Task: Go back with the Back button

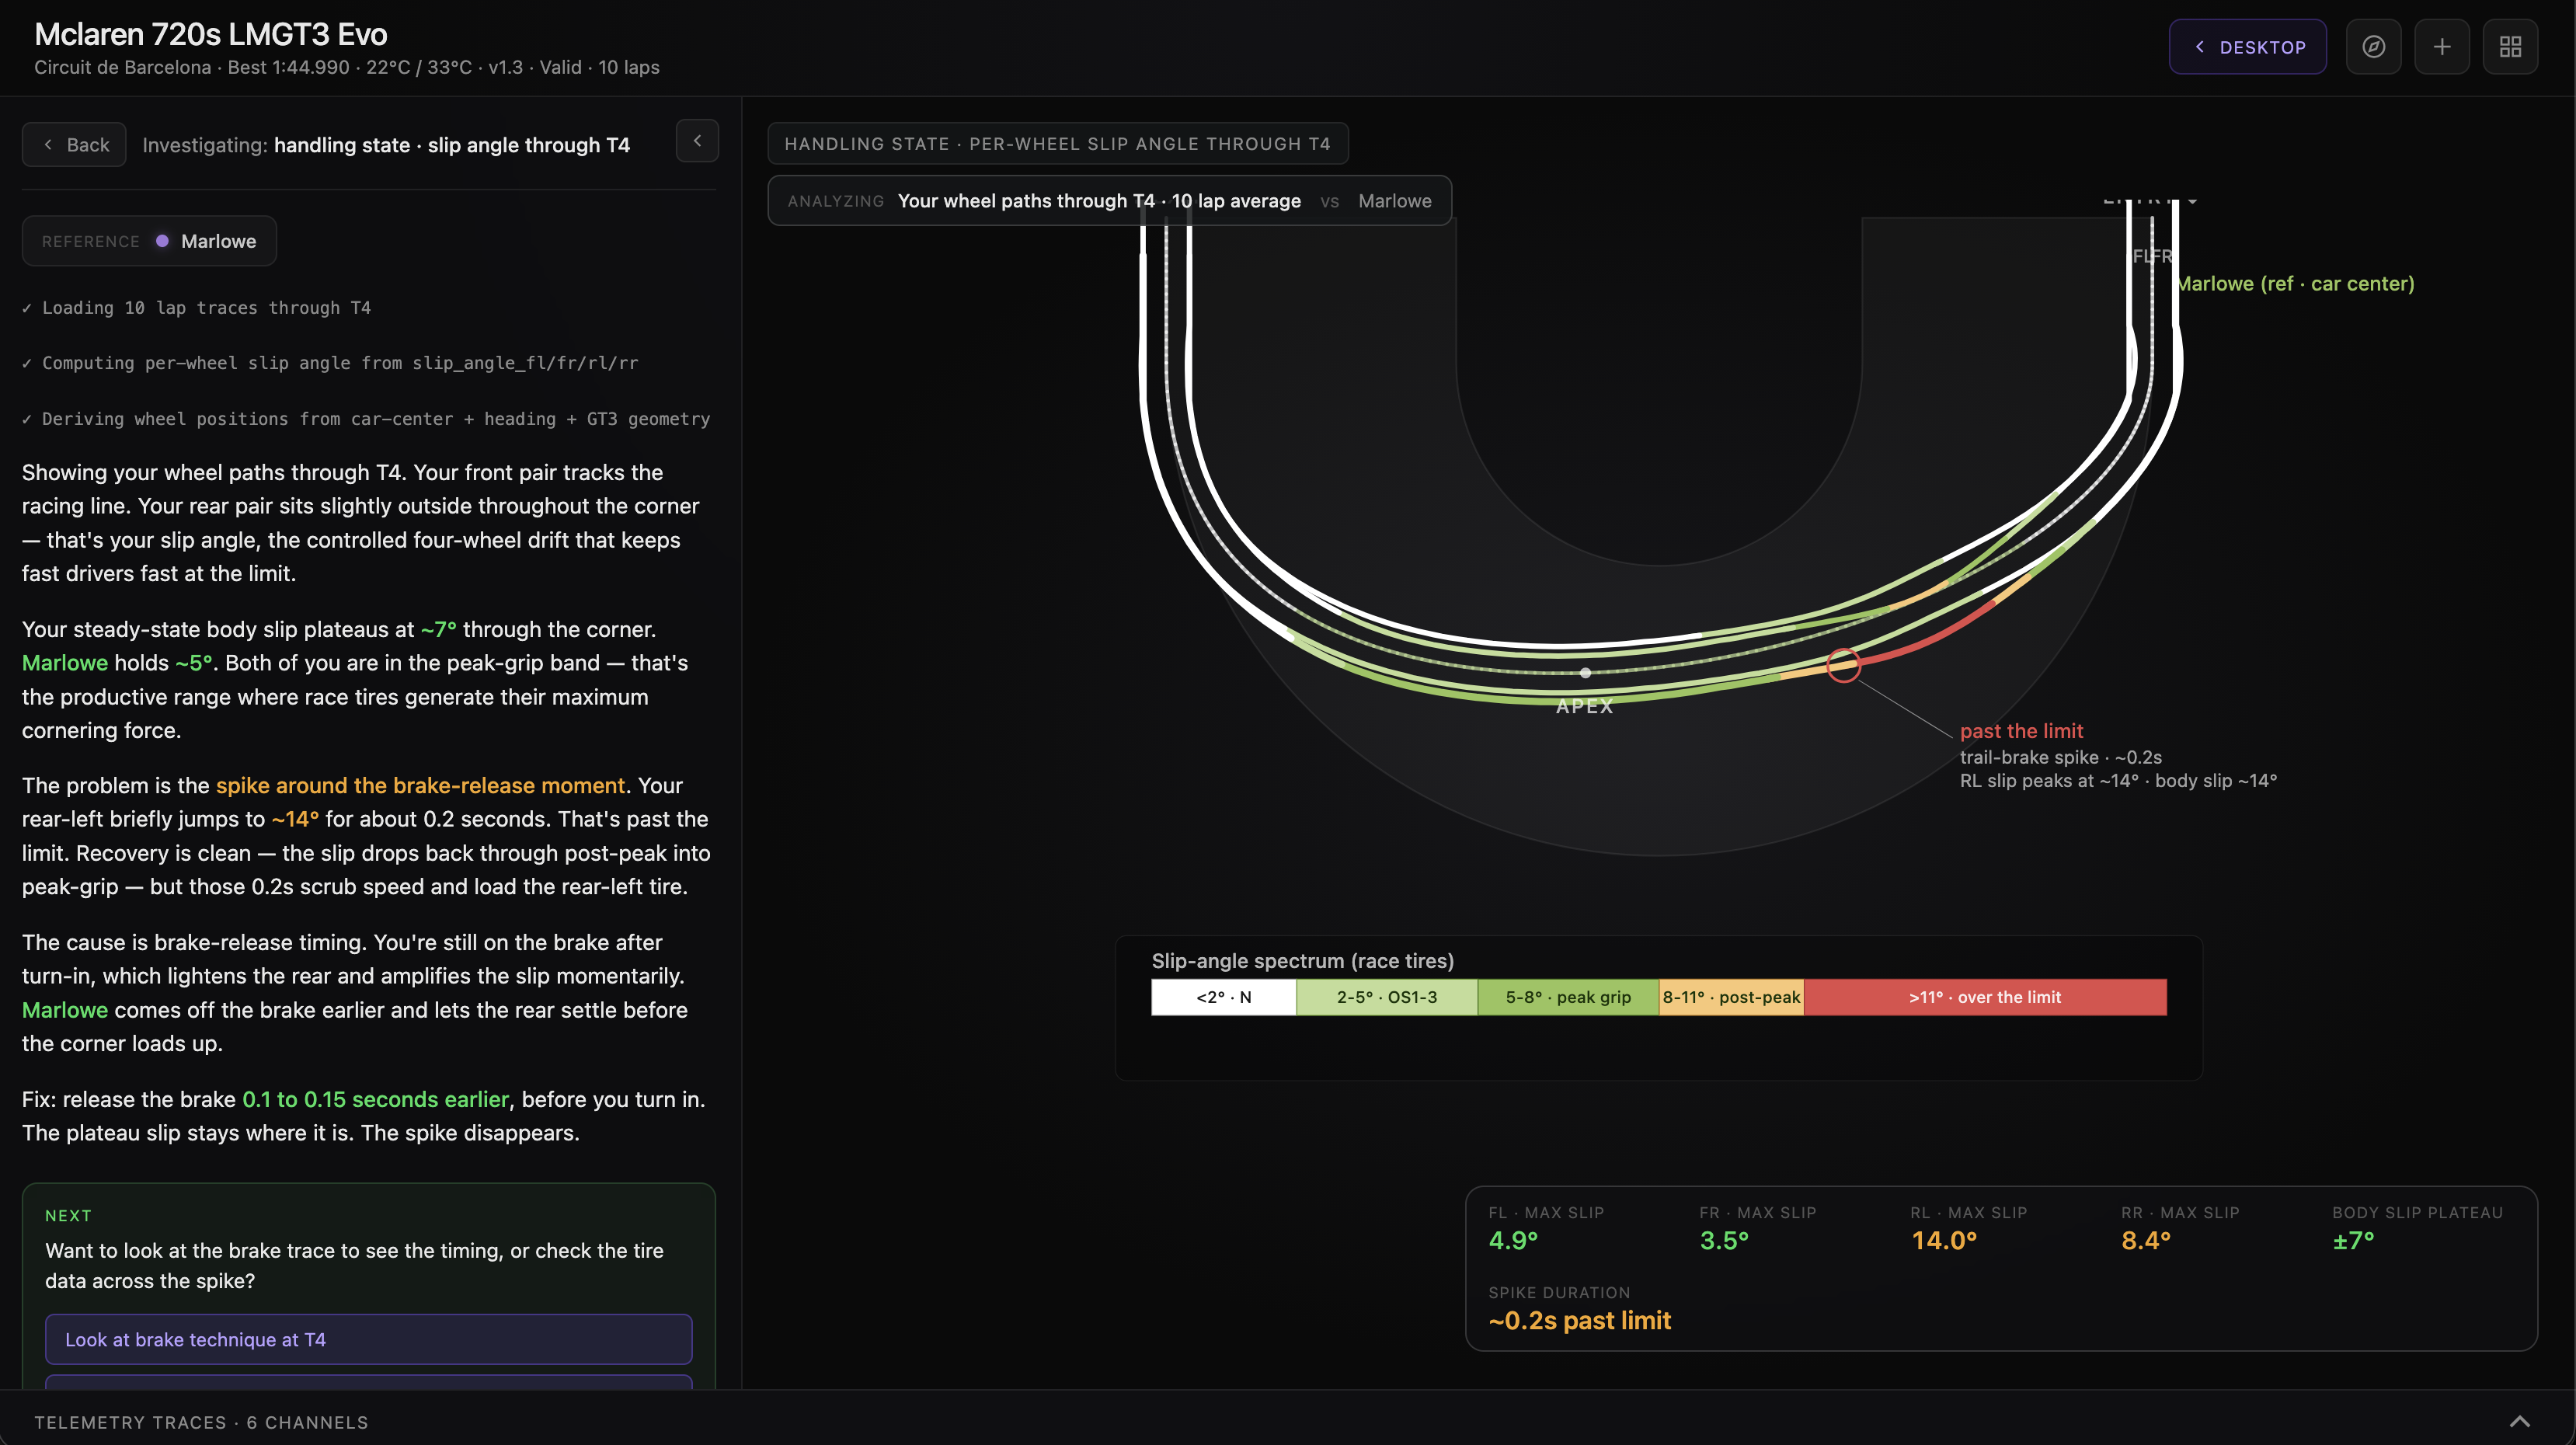Action: 74,145
